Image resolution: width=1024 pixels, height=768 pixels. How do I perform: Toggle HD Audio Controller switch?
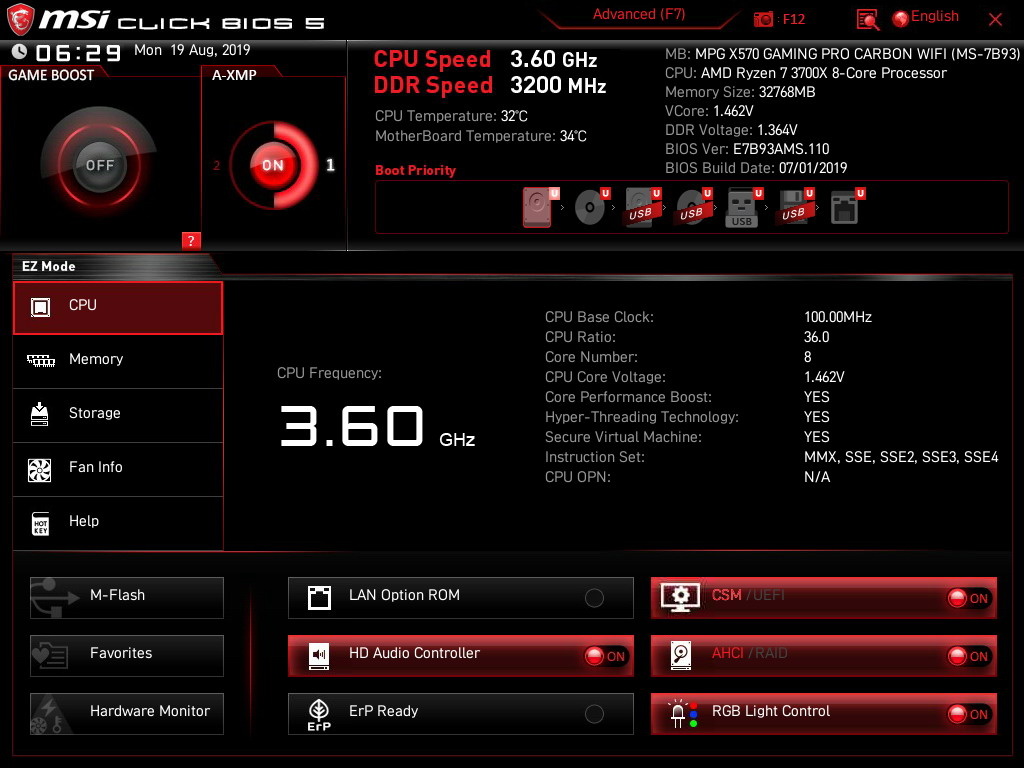point(605,656)
